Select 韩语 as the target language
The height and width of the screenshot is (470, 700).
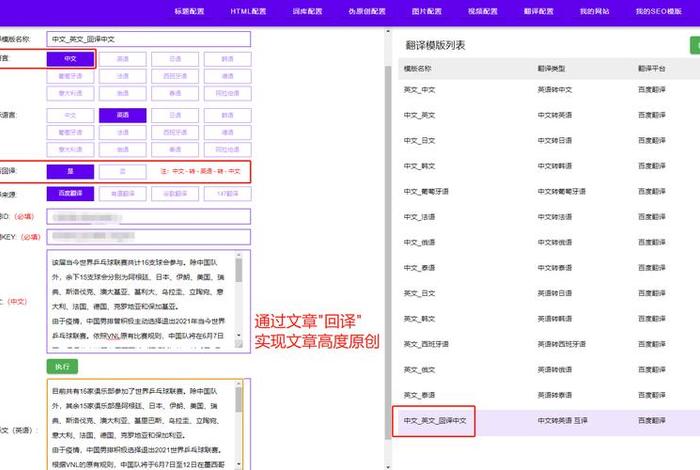point(228,115)
